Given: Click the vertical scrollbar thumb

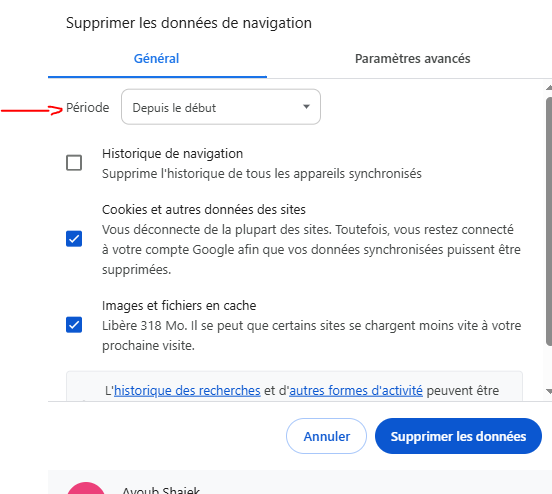Looking at the screenshot, I should click(x=549, y=220).
